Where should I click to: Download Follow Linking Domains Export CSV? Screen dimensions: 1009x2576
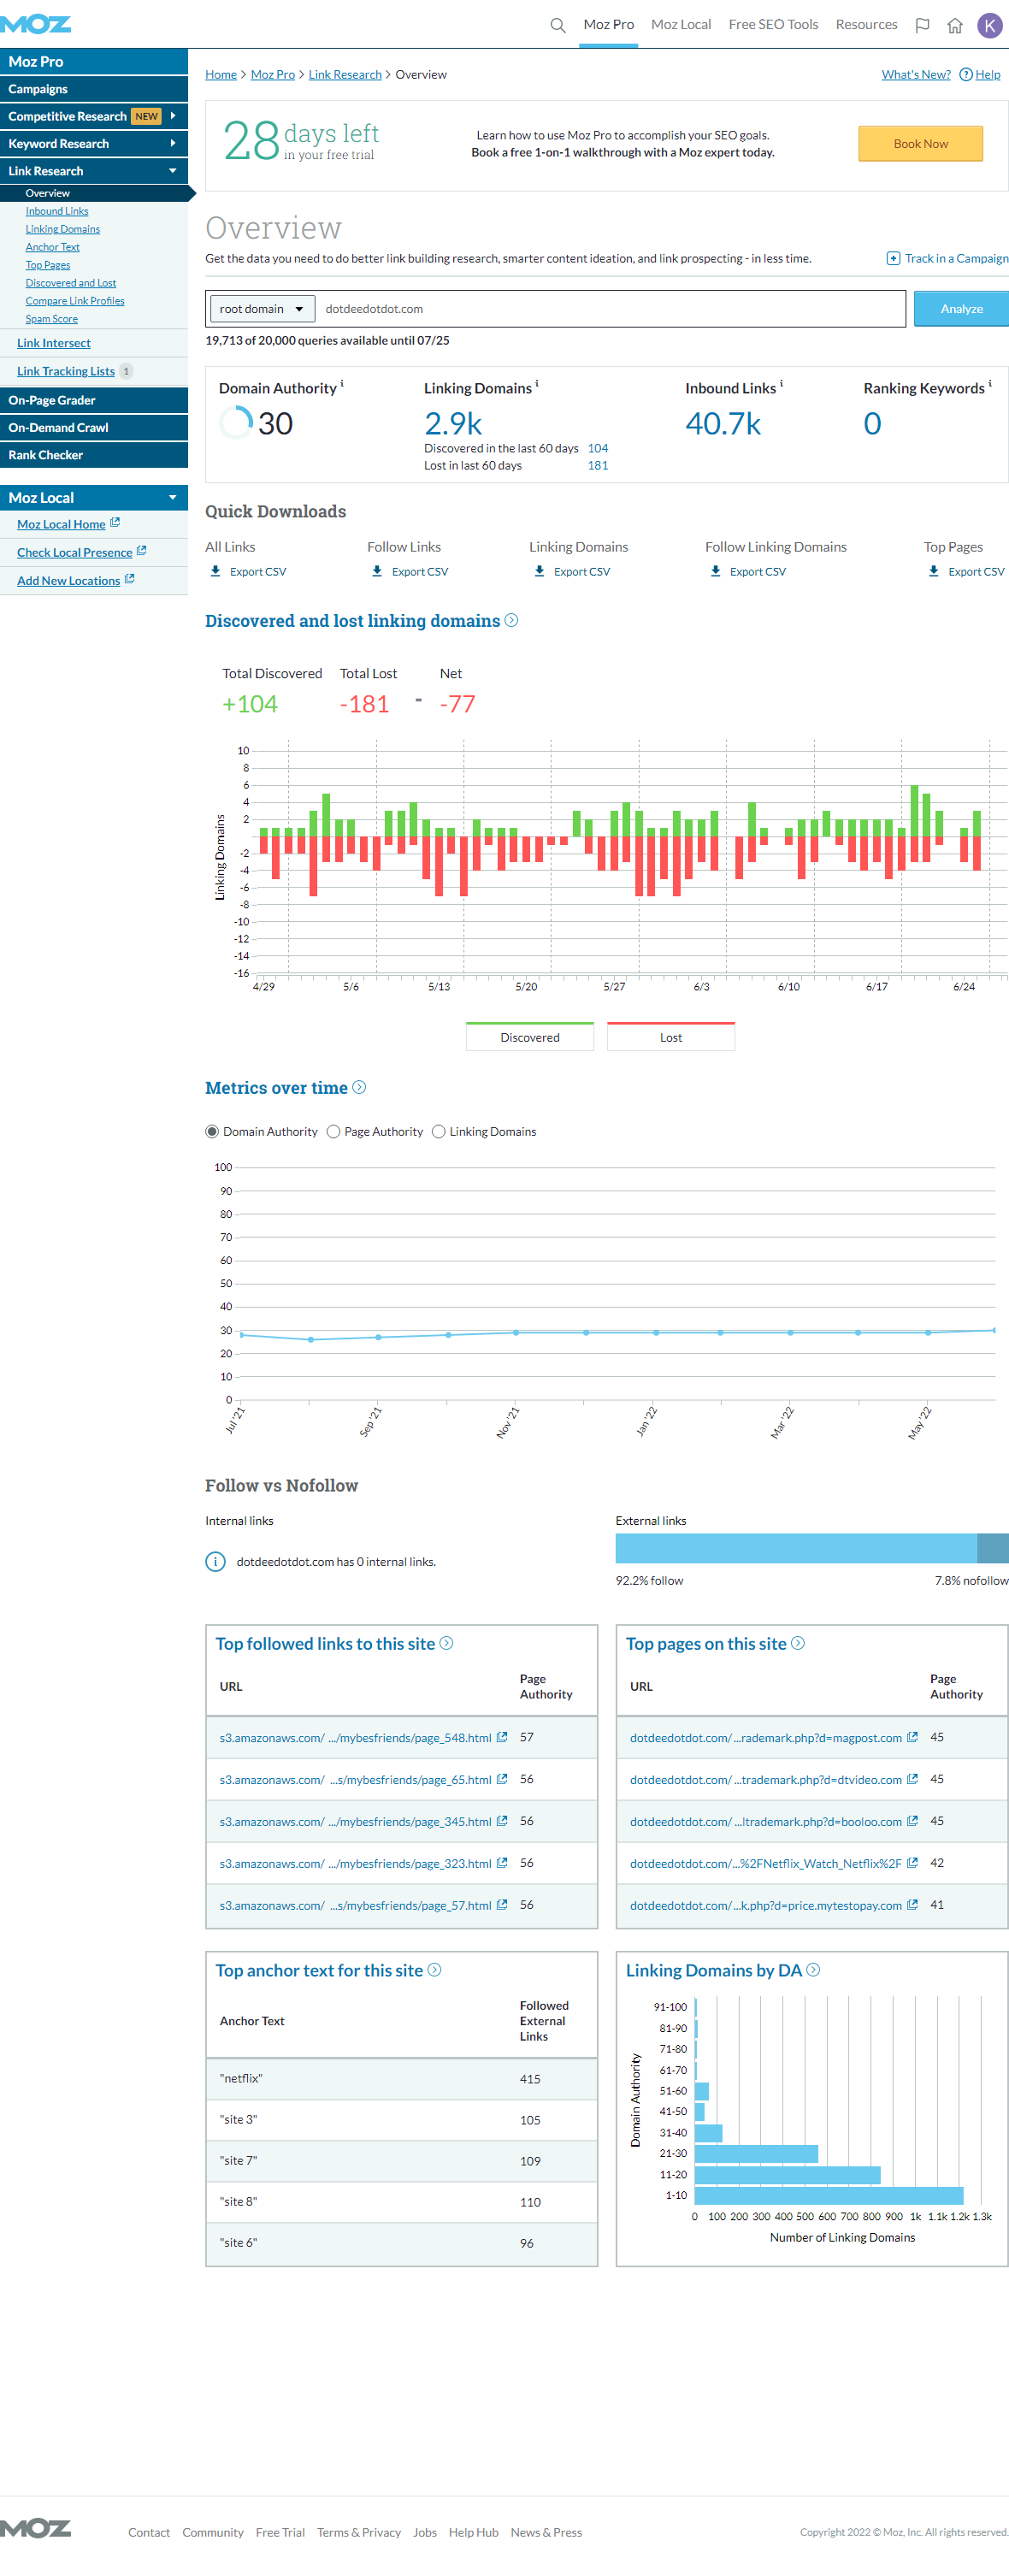point(748,571)
